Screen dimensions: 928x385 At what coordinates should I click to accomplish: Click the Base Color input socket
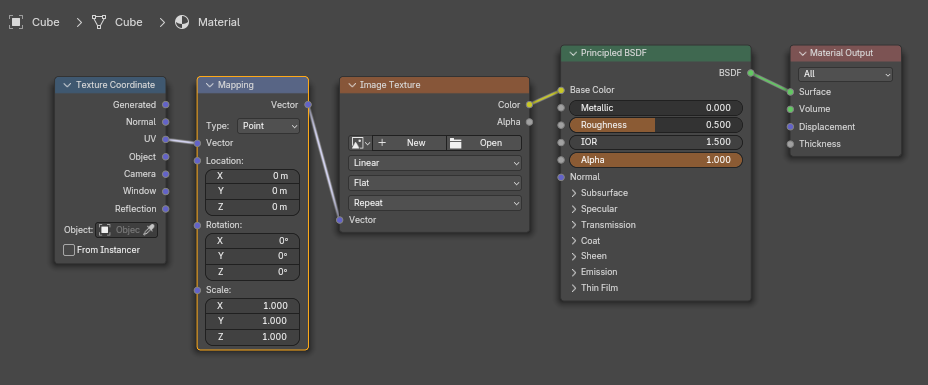(x=561, y=90)
